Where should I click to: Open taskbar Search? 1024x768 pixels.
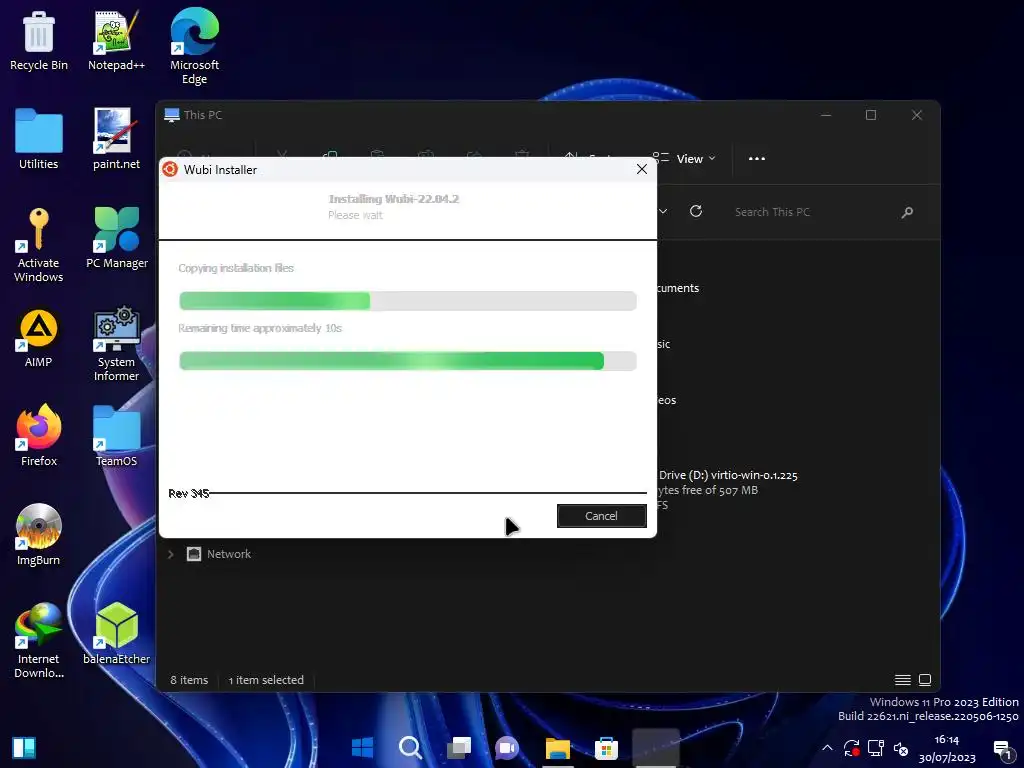pyautogui.click(x=411, y=747)
